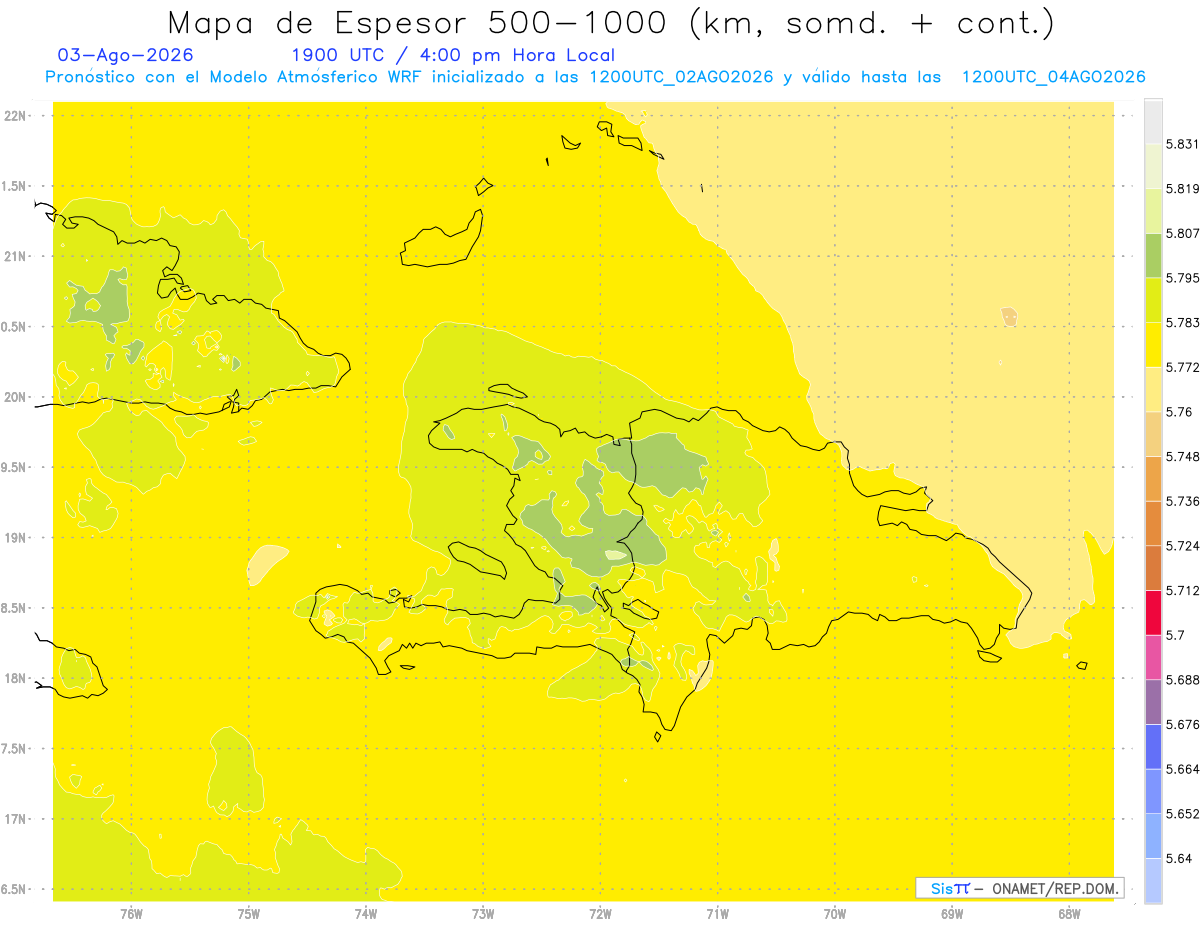The height and width of the screenshot is (927, 1200).
Task: Click the pink swatch in the color scale
Action: pos(1153,657)
